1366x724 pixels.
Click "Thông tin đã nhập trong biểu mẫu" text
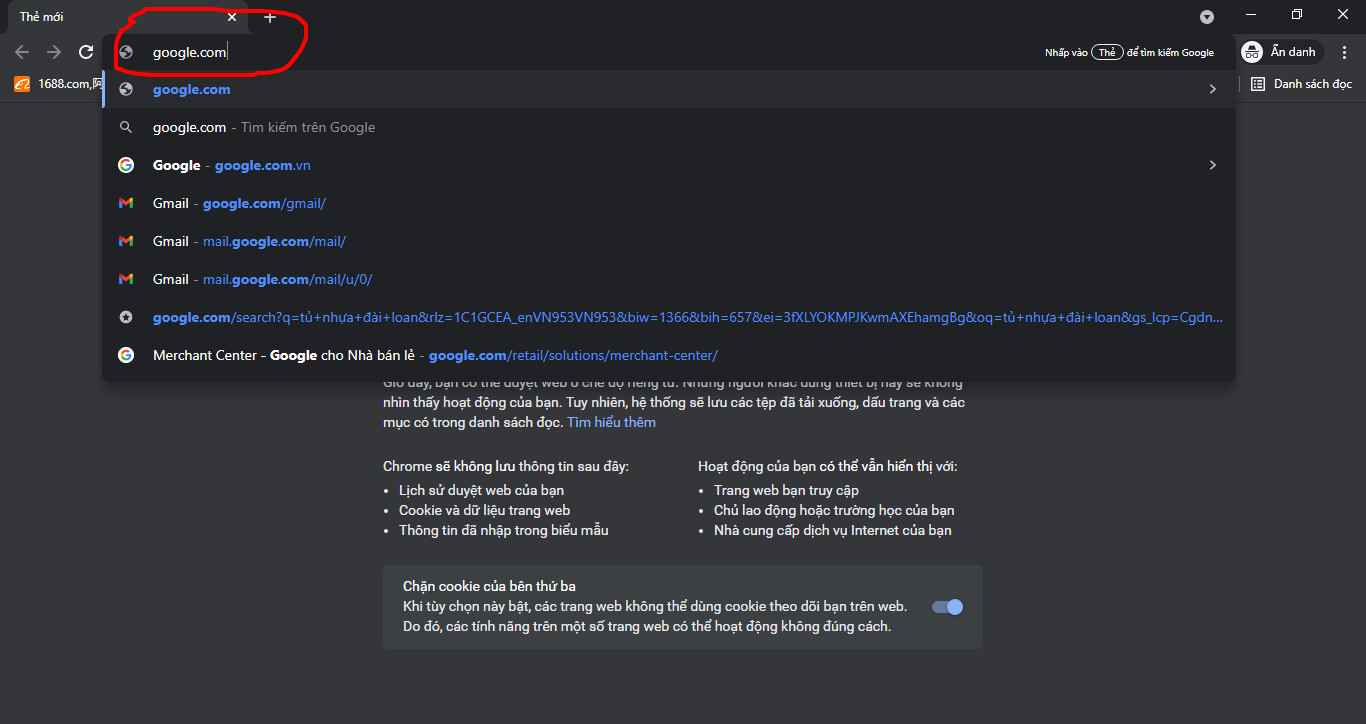tap(504, 530)
